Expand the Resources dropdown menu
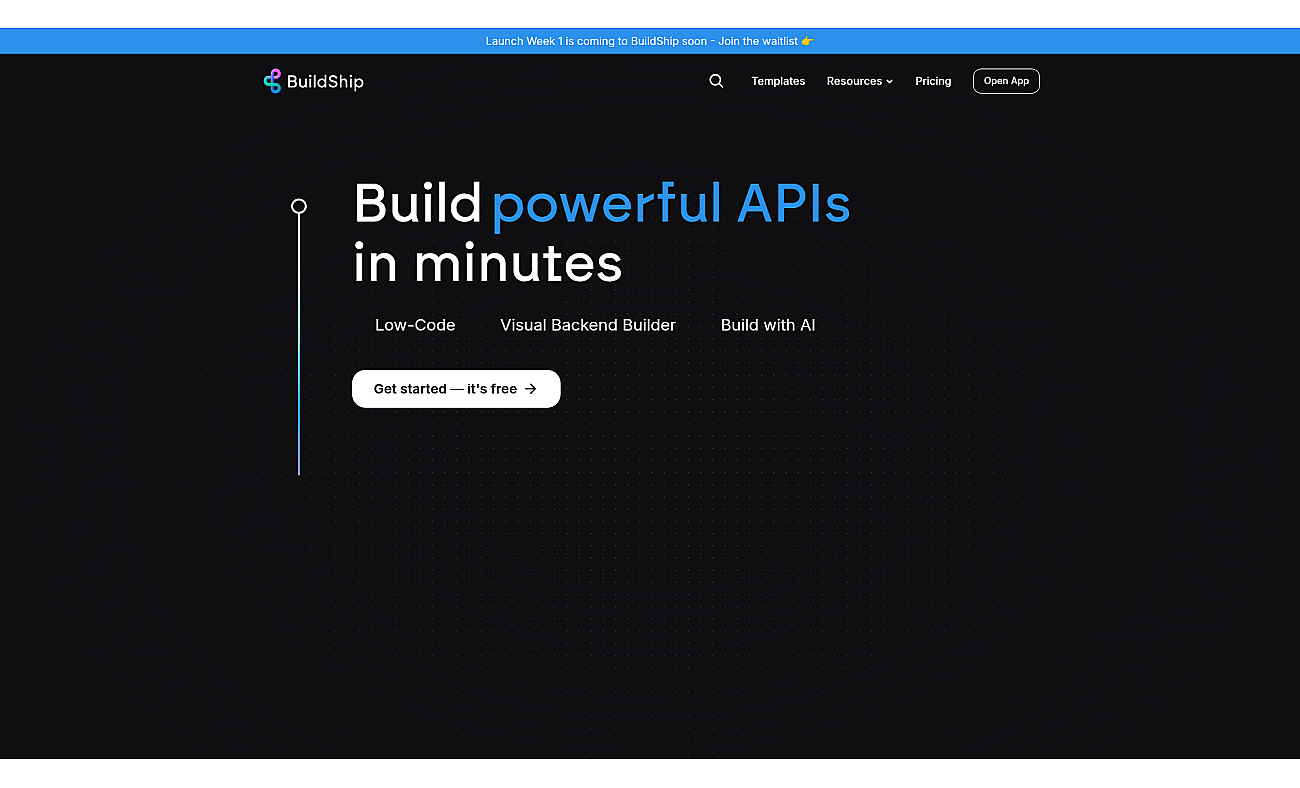Viewport: 1300px width, 788px height. [x=859, y=81]
